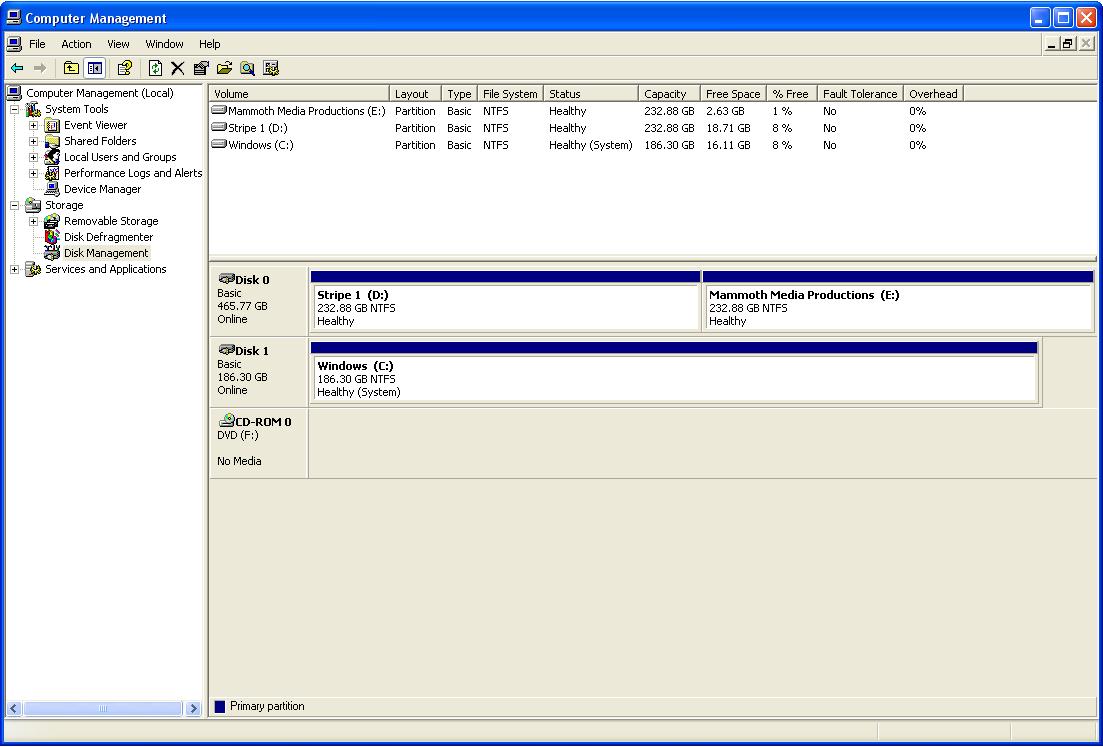Click the Delete X toolbar icon
Image resolution: width=1103 pixels, height=747 pixels.
[x=178, y=68]
